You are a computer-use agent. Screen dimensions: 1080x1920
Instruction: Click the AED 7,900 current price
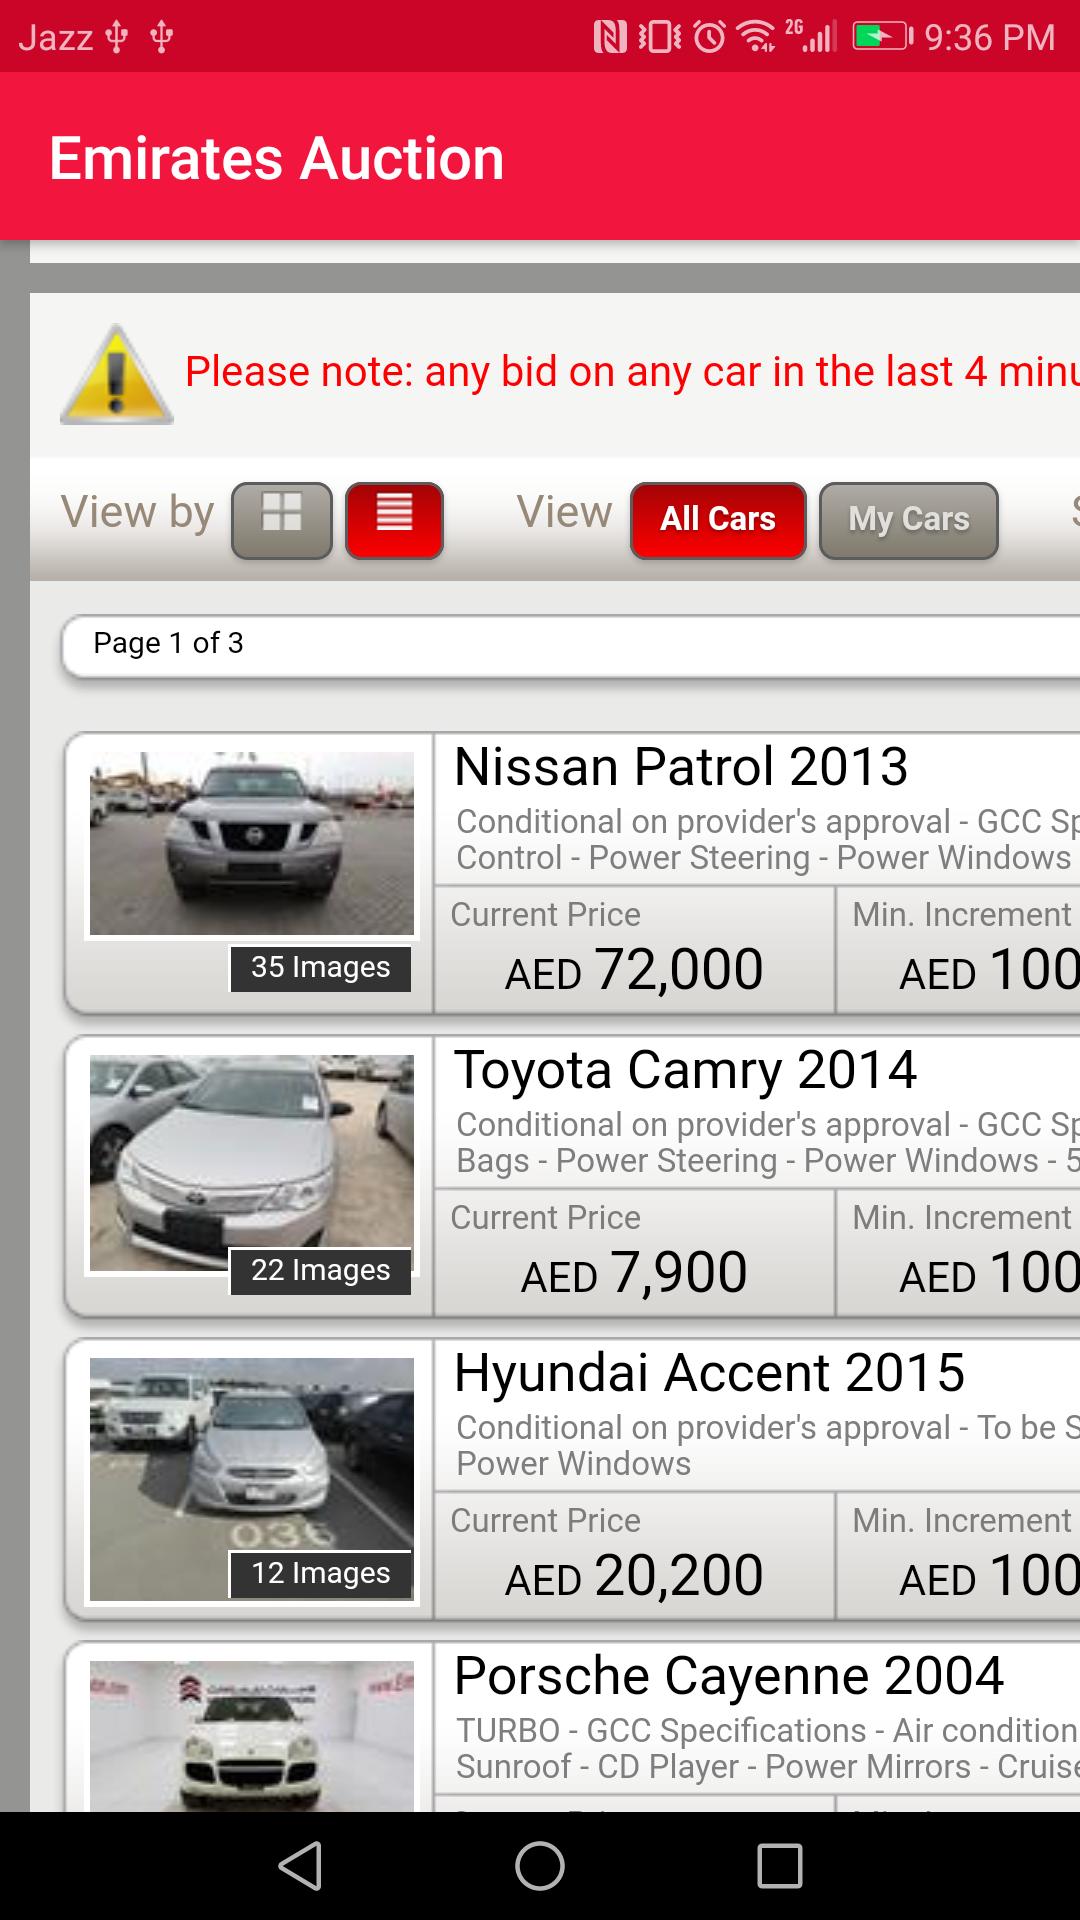click(634, 1273)
